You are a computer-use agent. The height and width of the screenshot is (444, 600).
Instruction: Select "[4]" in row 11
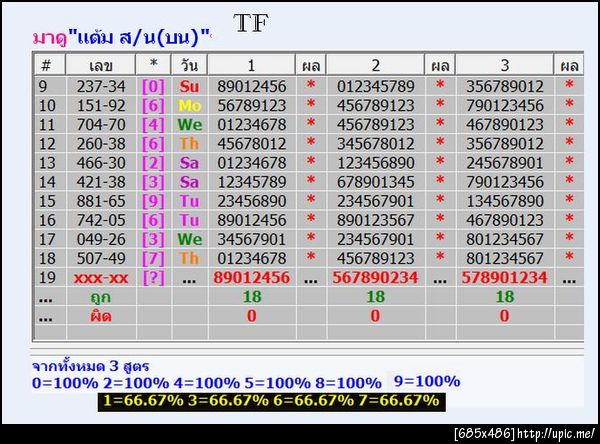coord(153,125)
